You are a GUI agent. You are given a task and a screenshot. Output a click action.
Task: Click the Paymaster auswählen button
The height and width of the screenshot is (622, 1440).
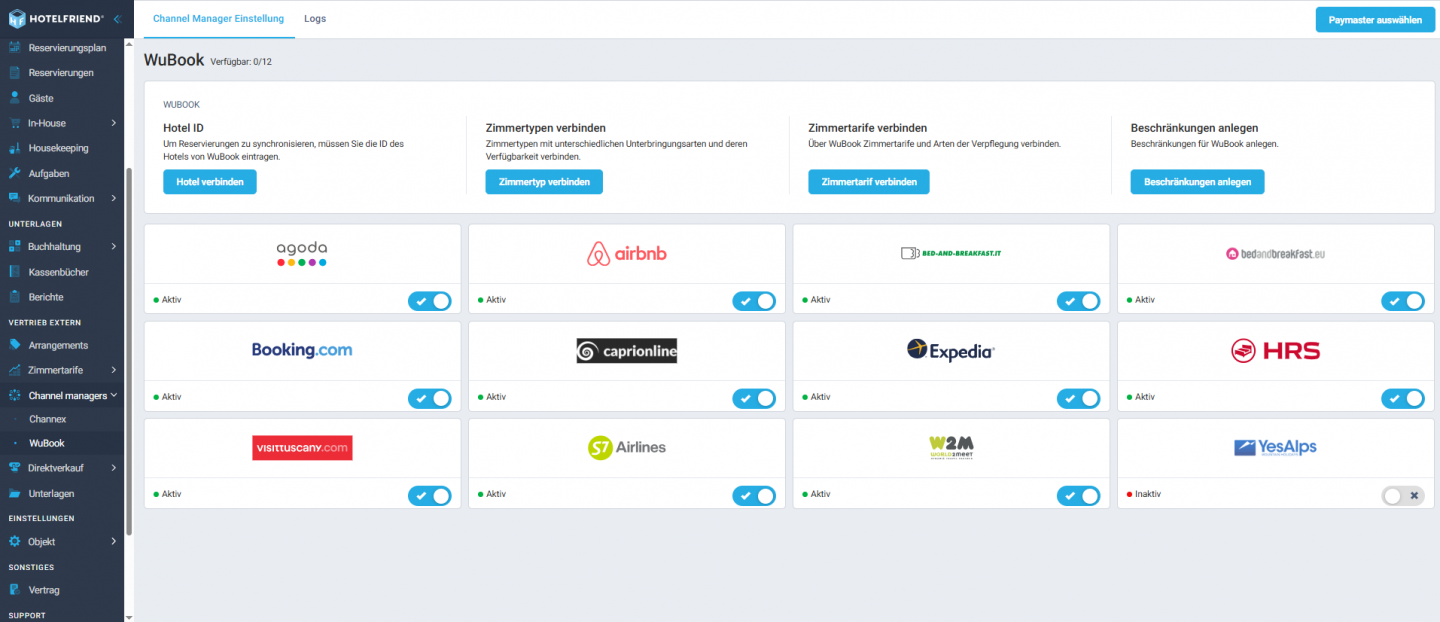point(1375,19)
